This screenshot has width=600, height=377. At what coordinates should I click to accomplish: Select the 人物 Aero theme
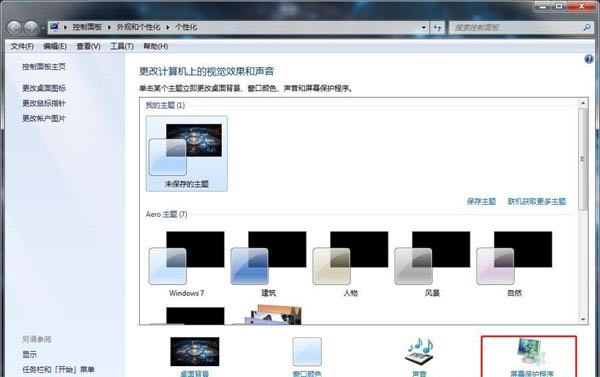(351, 264)
